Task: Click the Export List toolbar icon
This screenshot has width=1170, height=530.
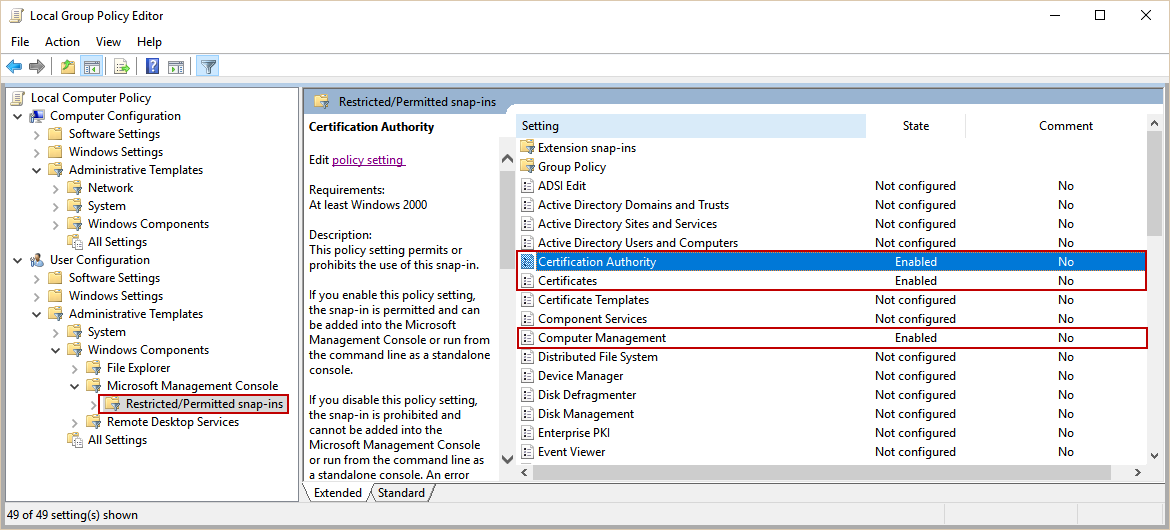Action: point(122,67)
